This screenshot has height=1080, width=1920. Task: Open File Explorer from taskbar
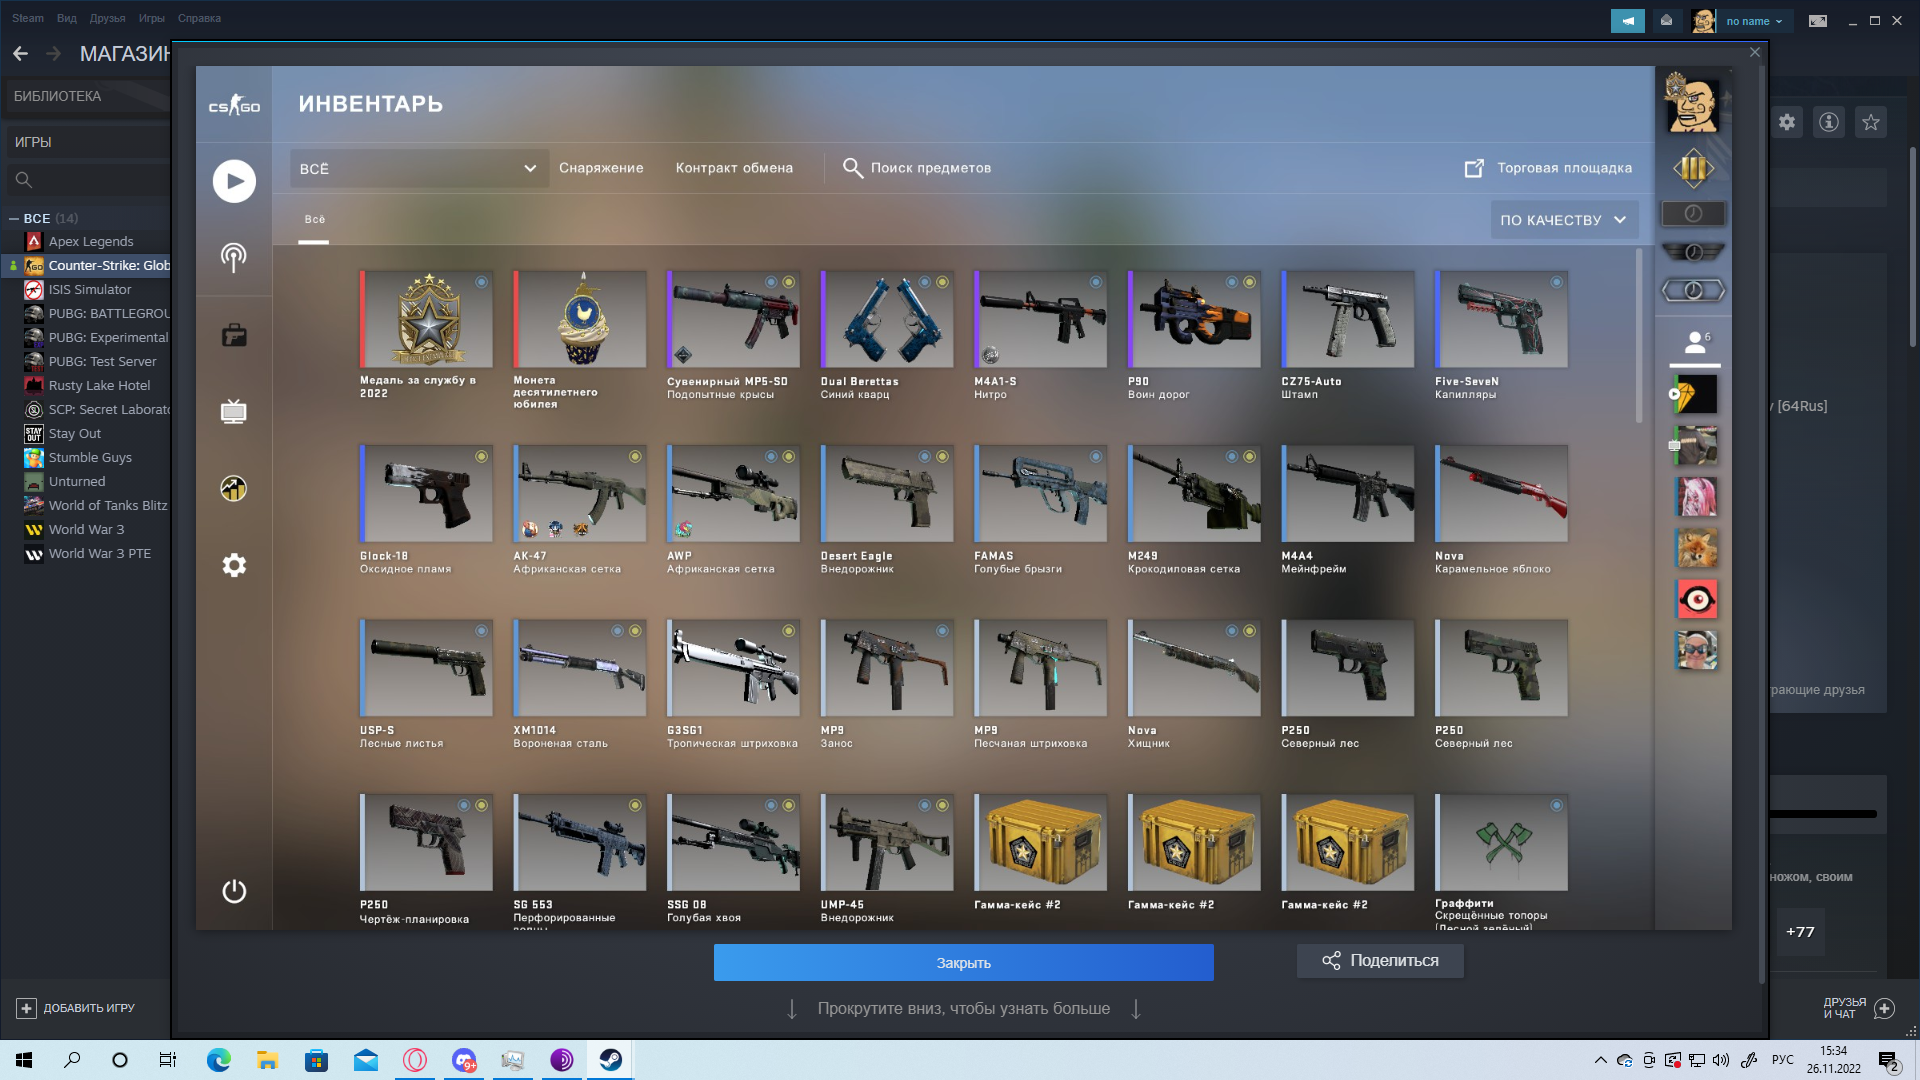pos(268,1060)
